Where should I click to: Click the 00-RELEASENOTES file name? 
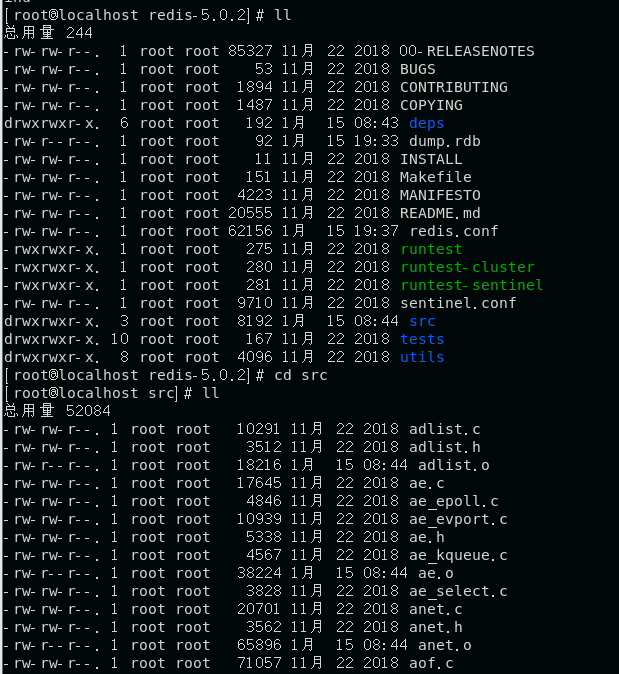(x=467, y=51)
